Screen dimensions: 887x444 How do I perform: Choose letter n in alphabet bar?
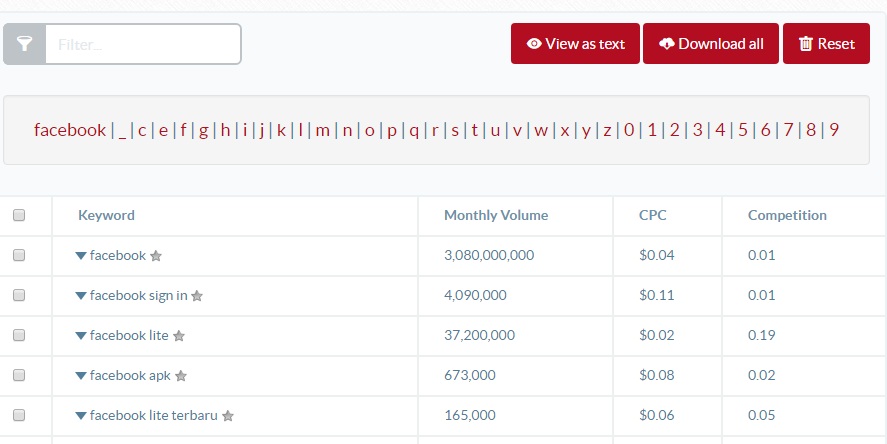pyautogui.click(x=347, y=130)
